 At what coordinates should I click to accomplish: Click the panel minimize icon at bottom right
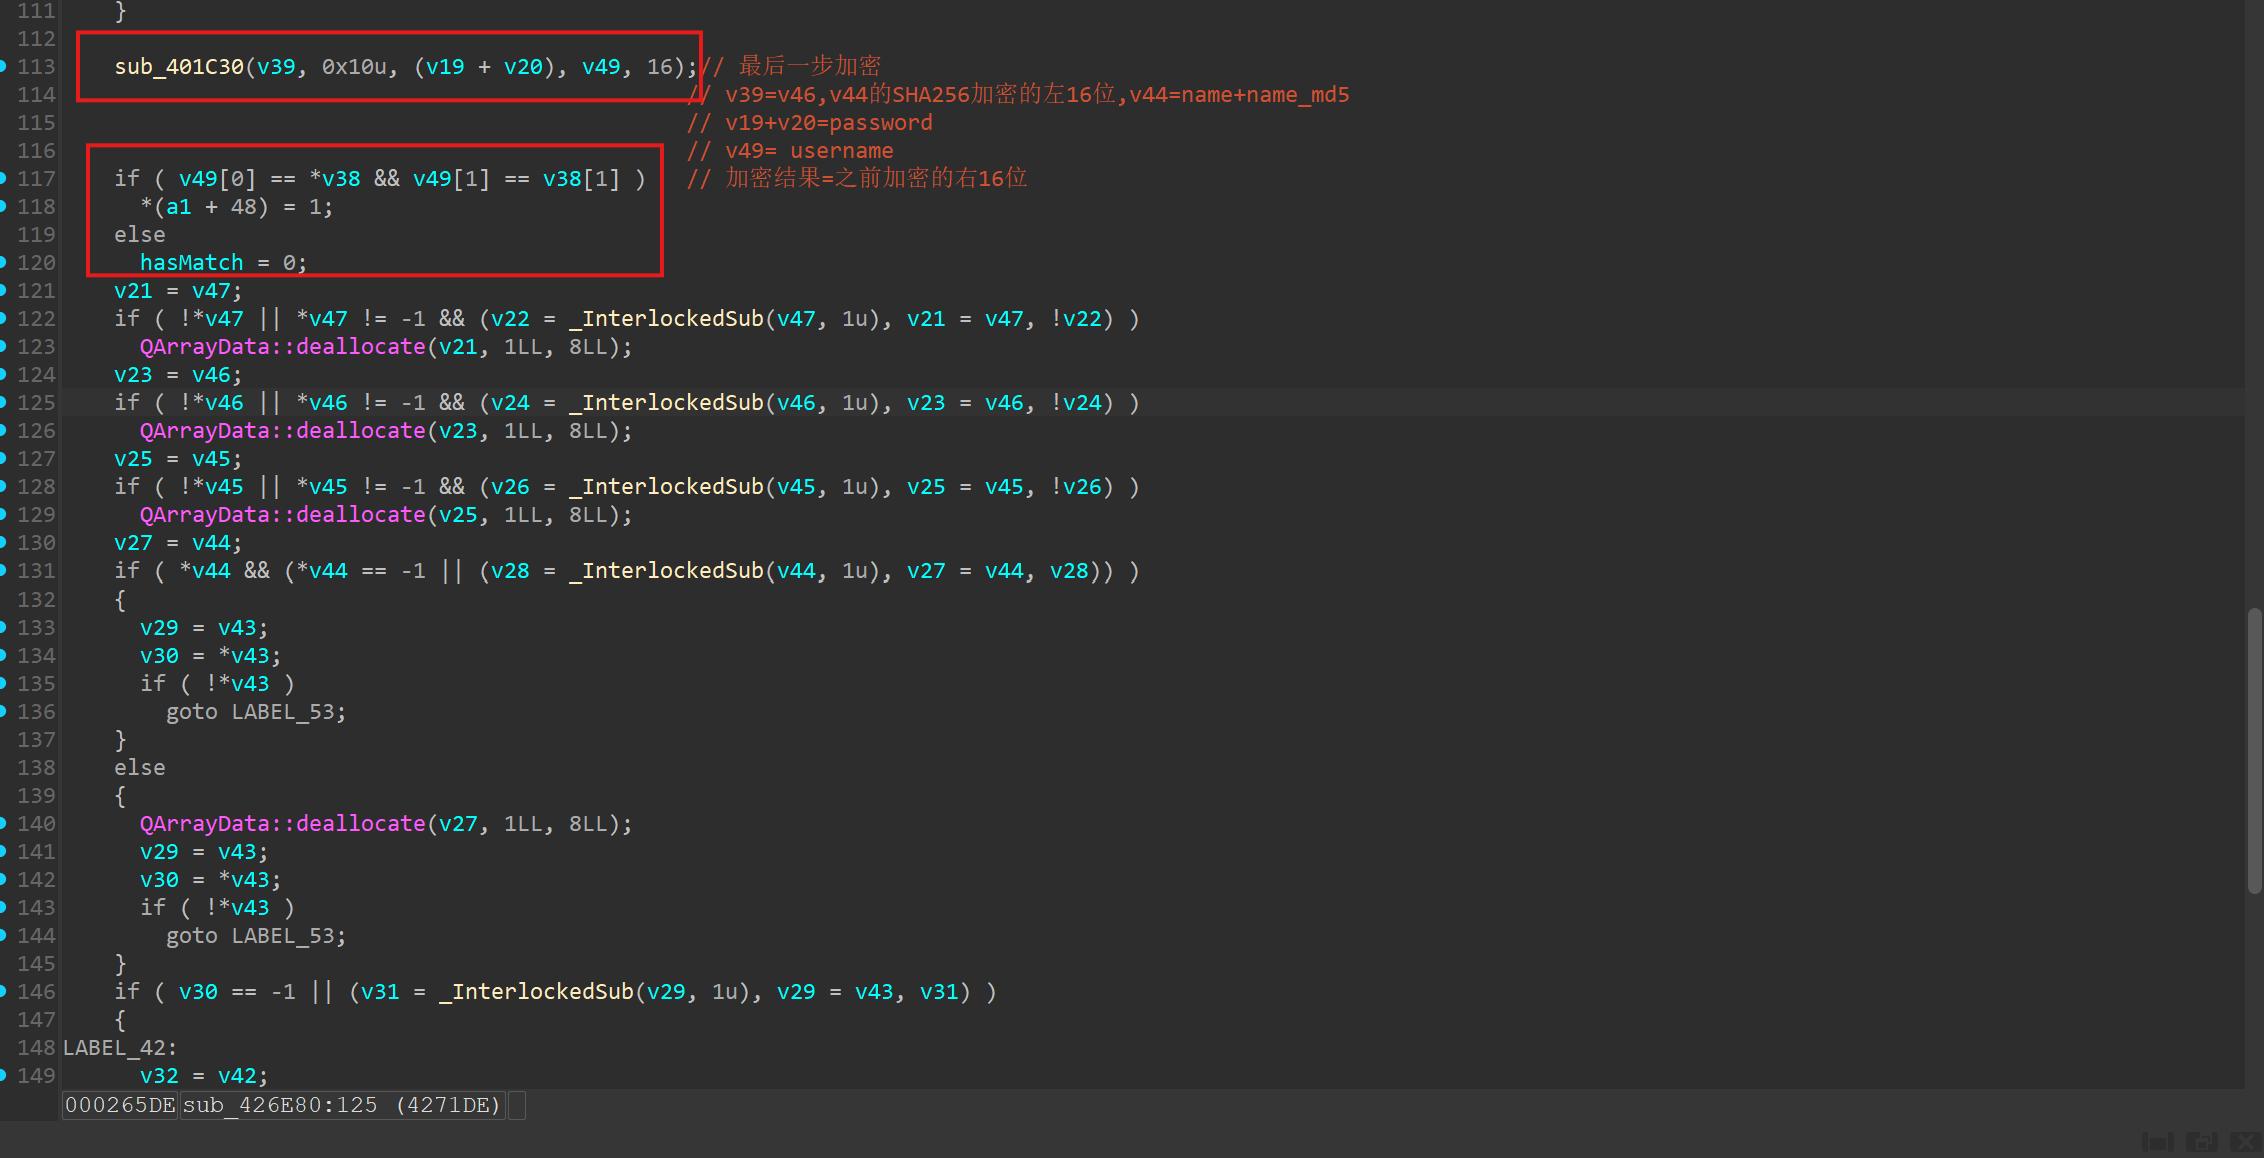tap(2157, 1141)
